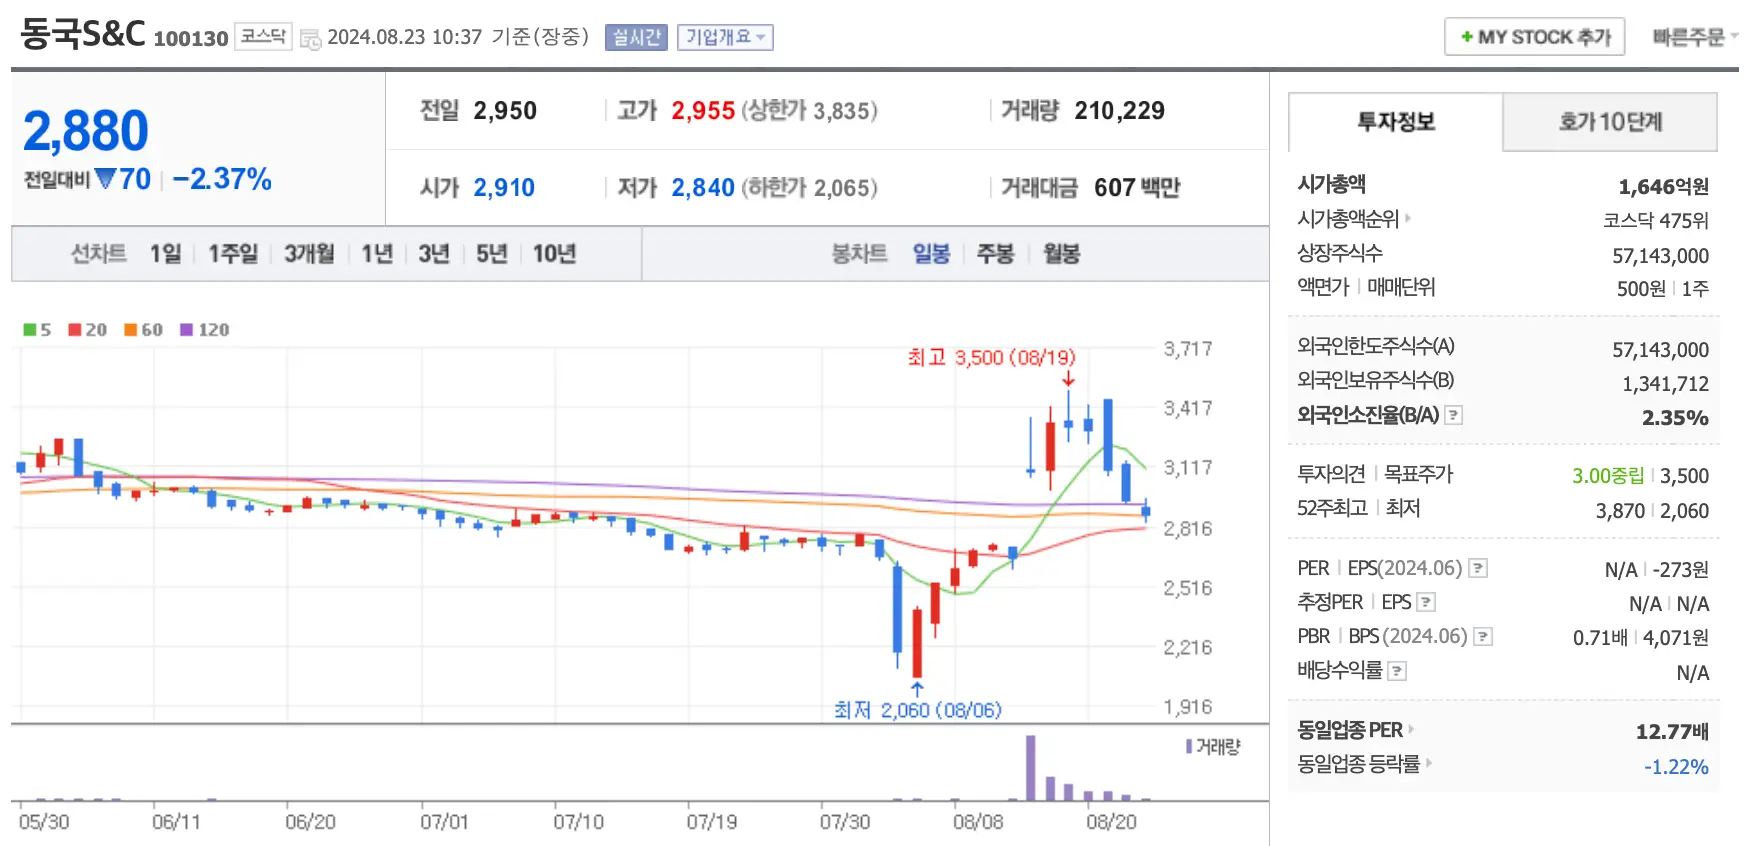Screen dimensions: 1746x846
Task: Open help icon next to 배당수익률
Action: point(1398,671)
